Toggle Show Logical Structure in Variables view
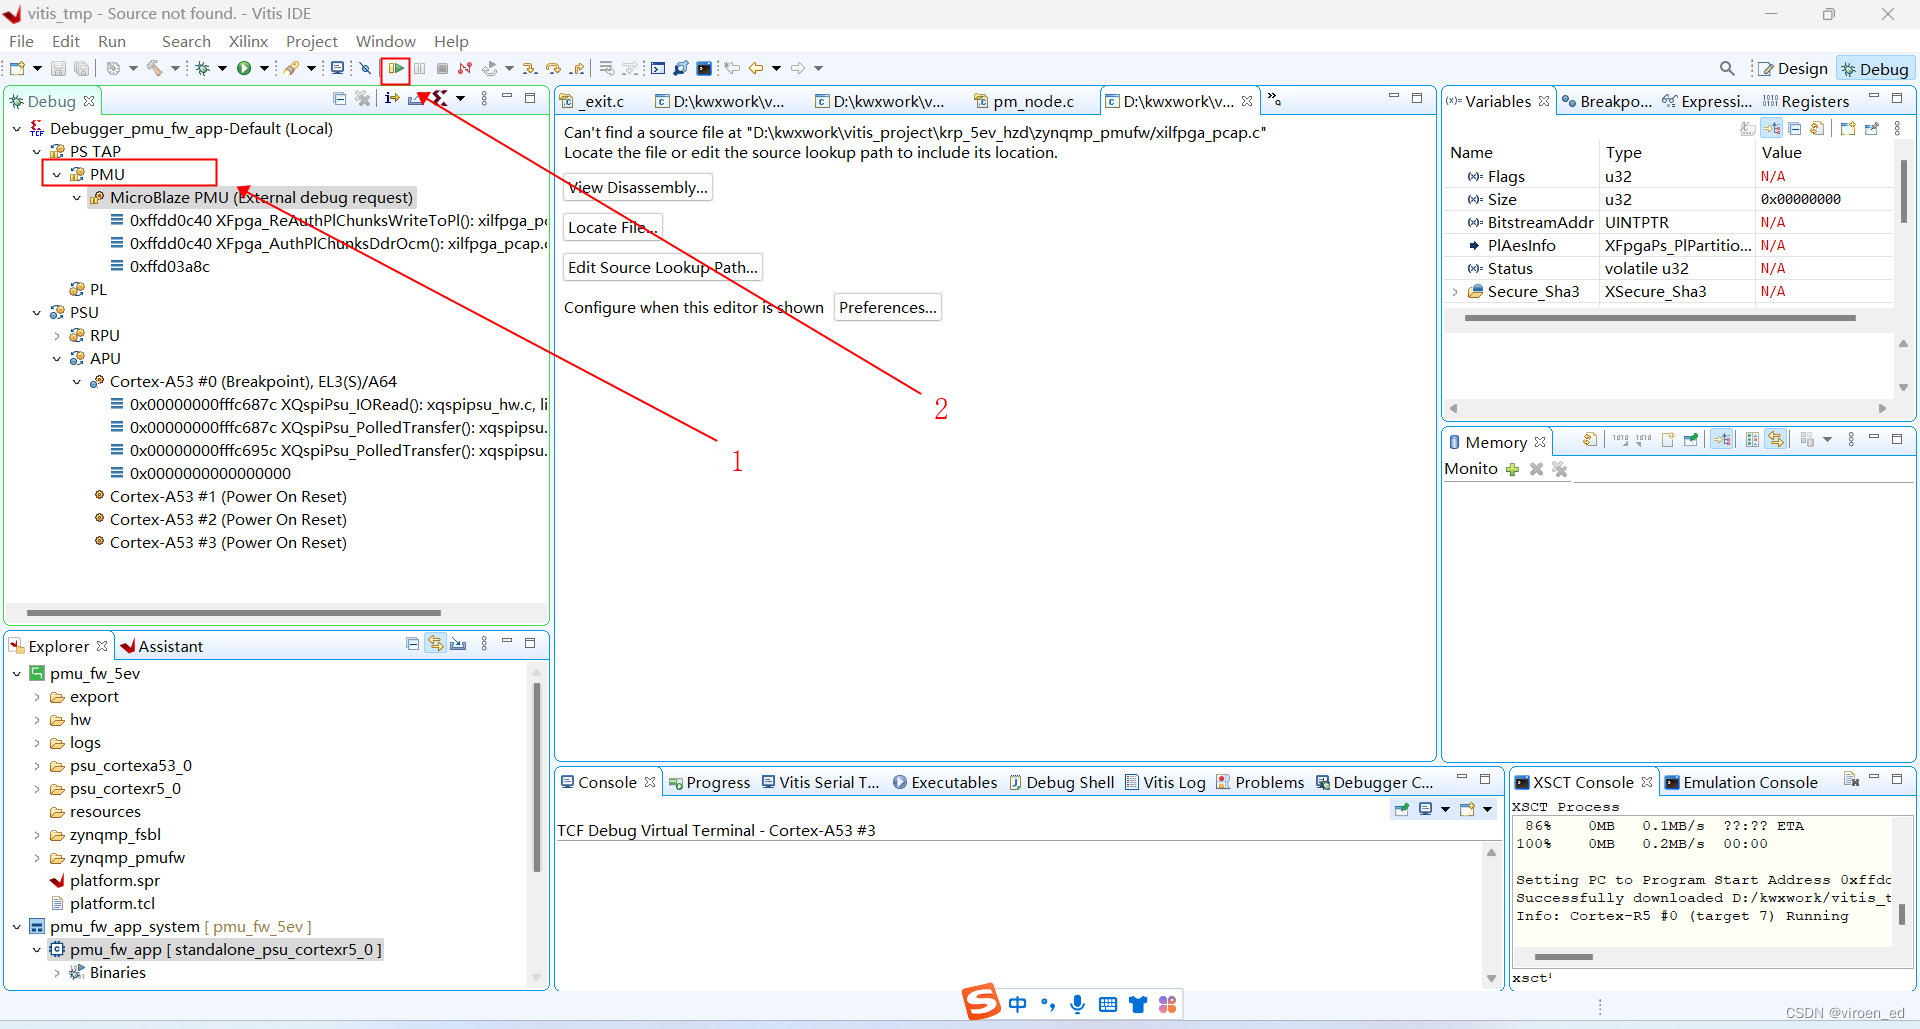The width and height of the screenshot is (1920, 1029). pos(1771,128)
